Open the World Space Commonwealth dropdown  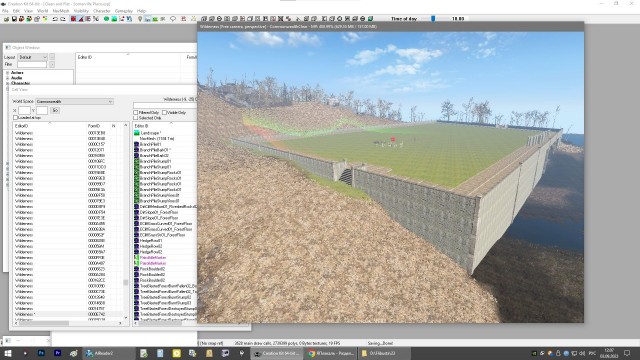point(74,102)
